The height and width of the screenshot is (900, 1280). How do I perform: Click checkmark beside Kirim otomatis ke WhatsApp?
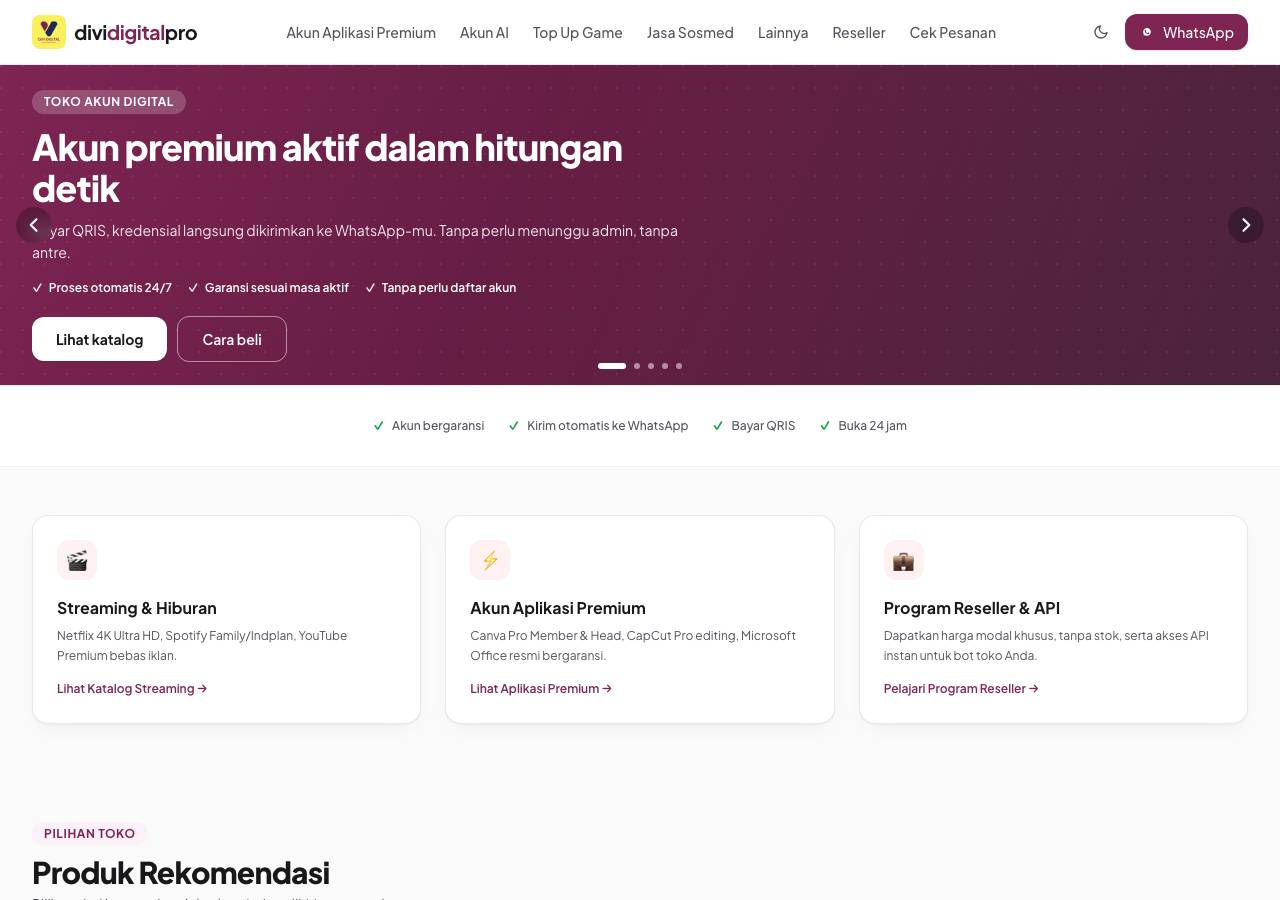pyautogui.click(x=514, y=426)
